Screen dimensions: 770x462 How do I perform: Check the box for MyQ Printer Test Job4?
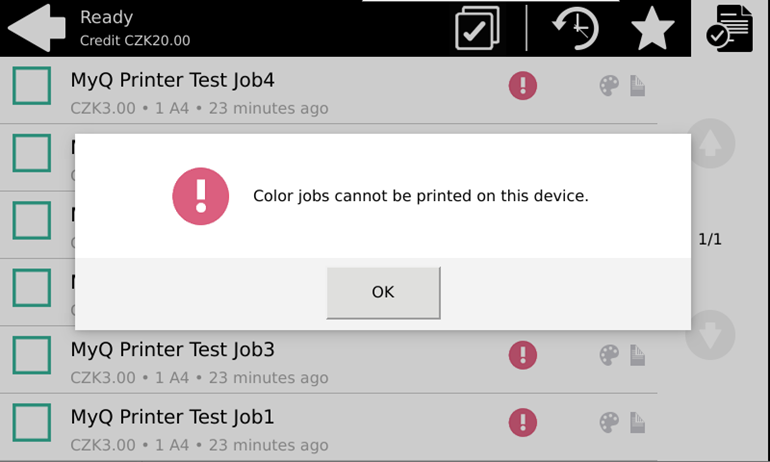point(32,86)
